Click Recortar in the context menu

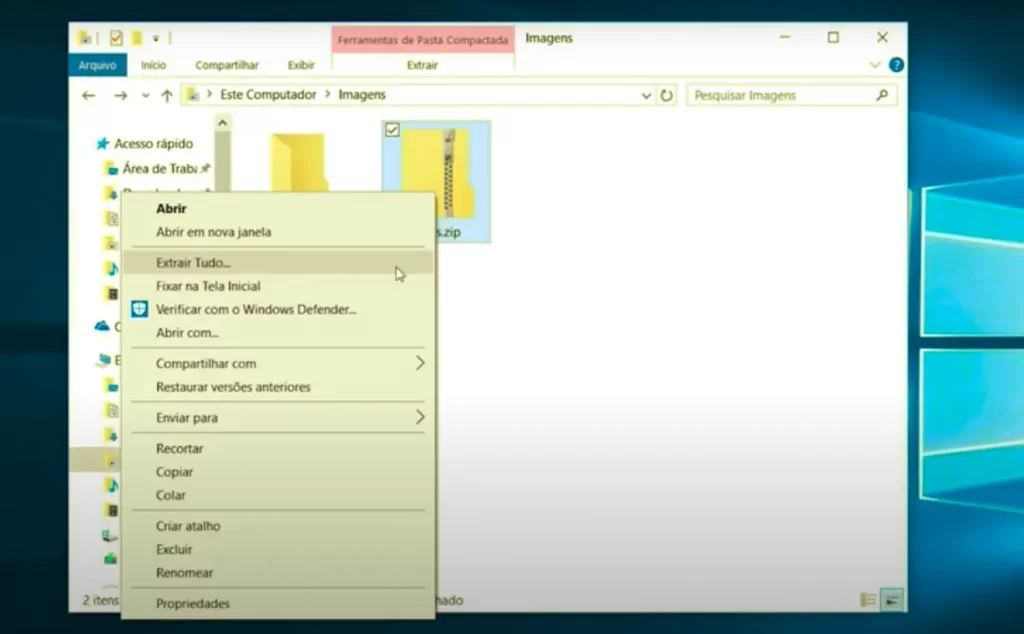[x=180, y=449]
